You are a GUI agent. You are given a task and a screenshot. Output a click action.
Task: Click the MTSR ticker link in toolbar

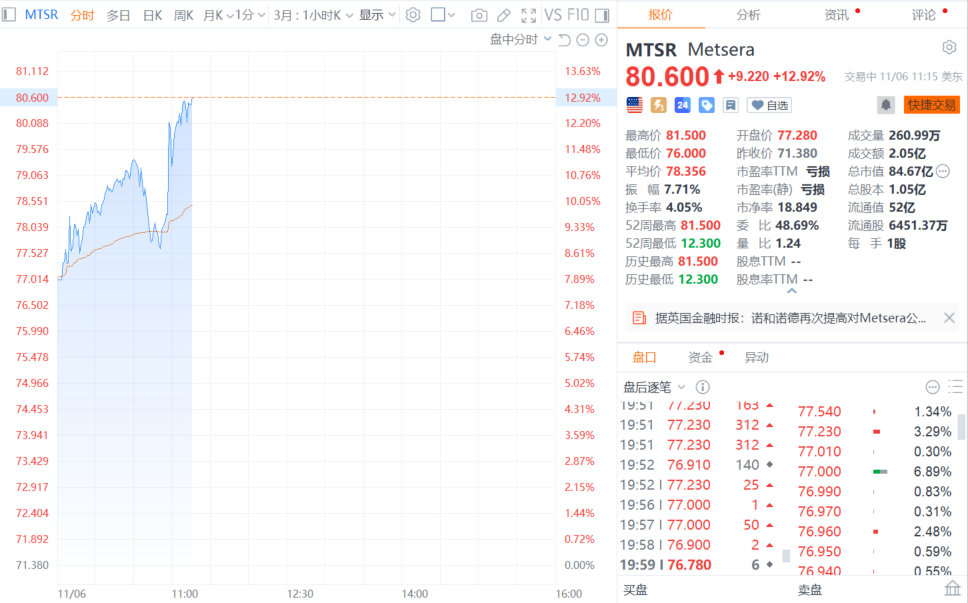click(x=41, y=14)
